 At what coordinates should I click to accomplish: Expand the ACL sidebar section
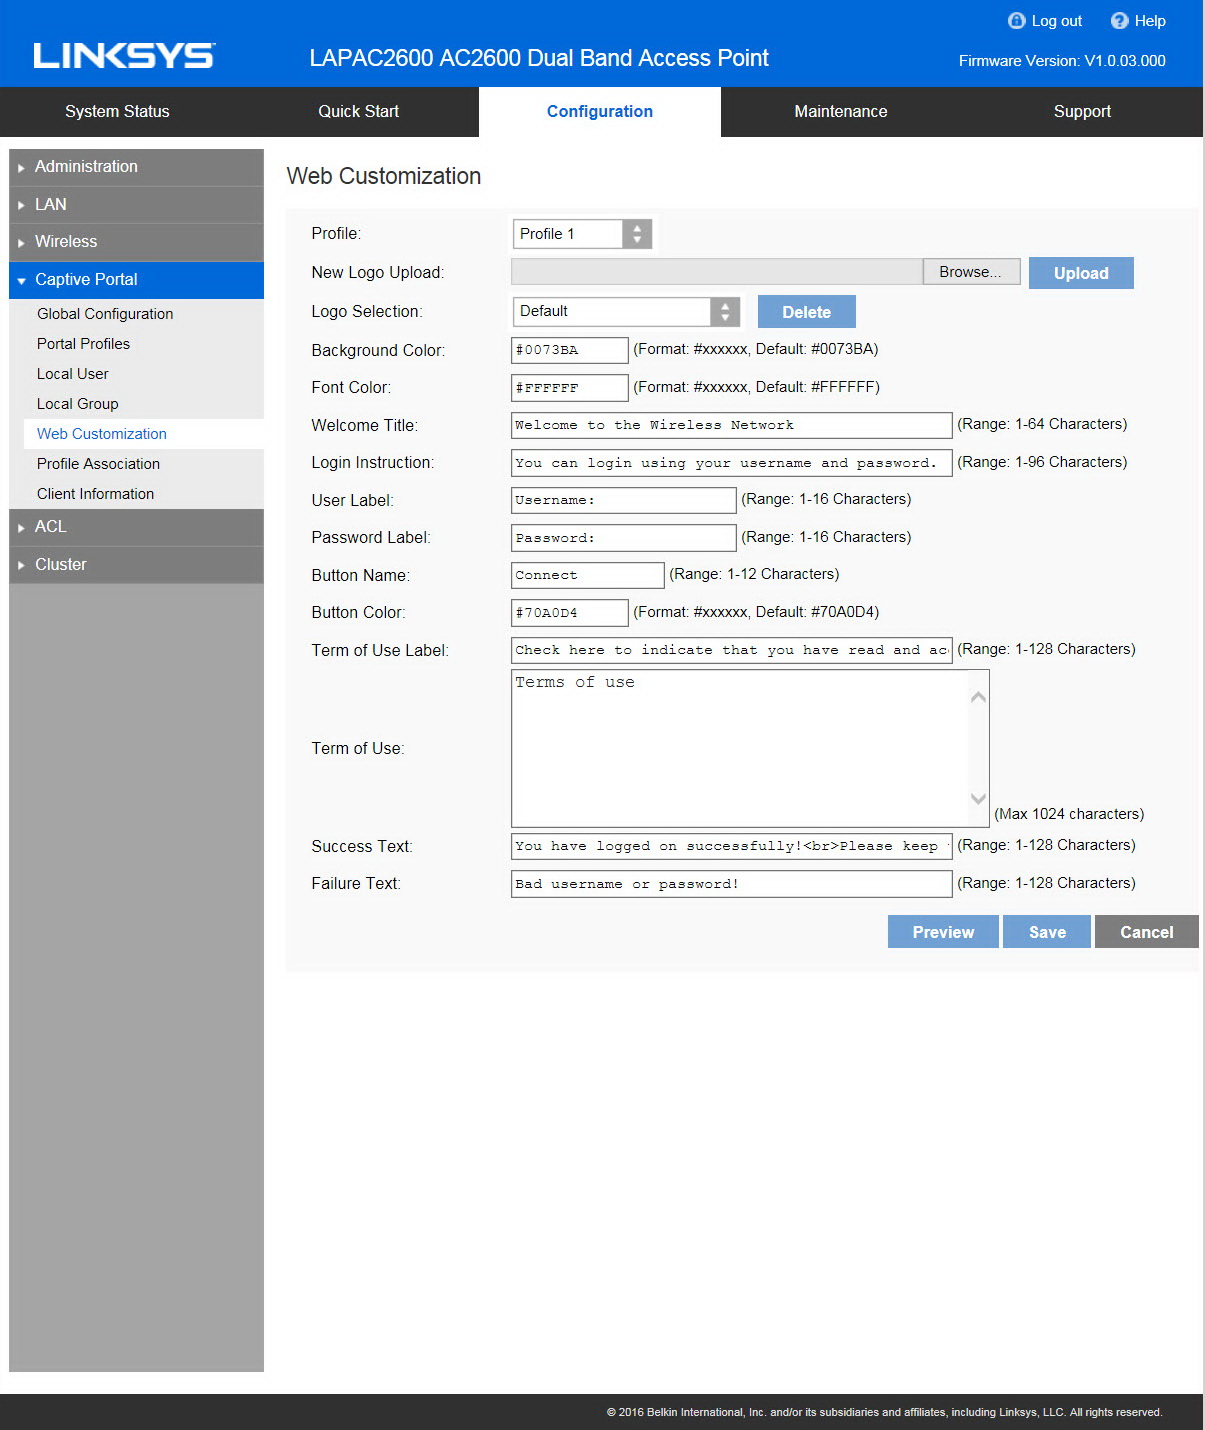[136, 527]
